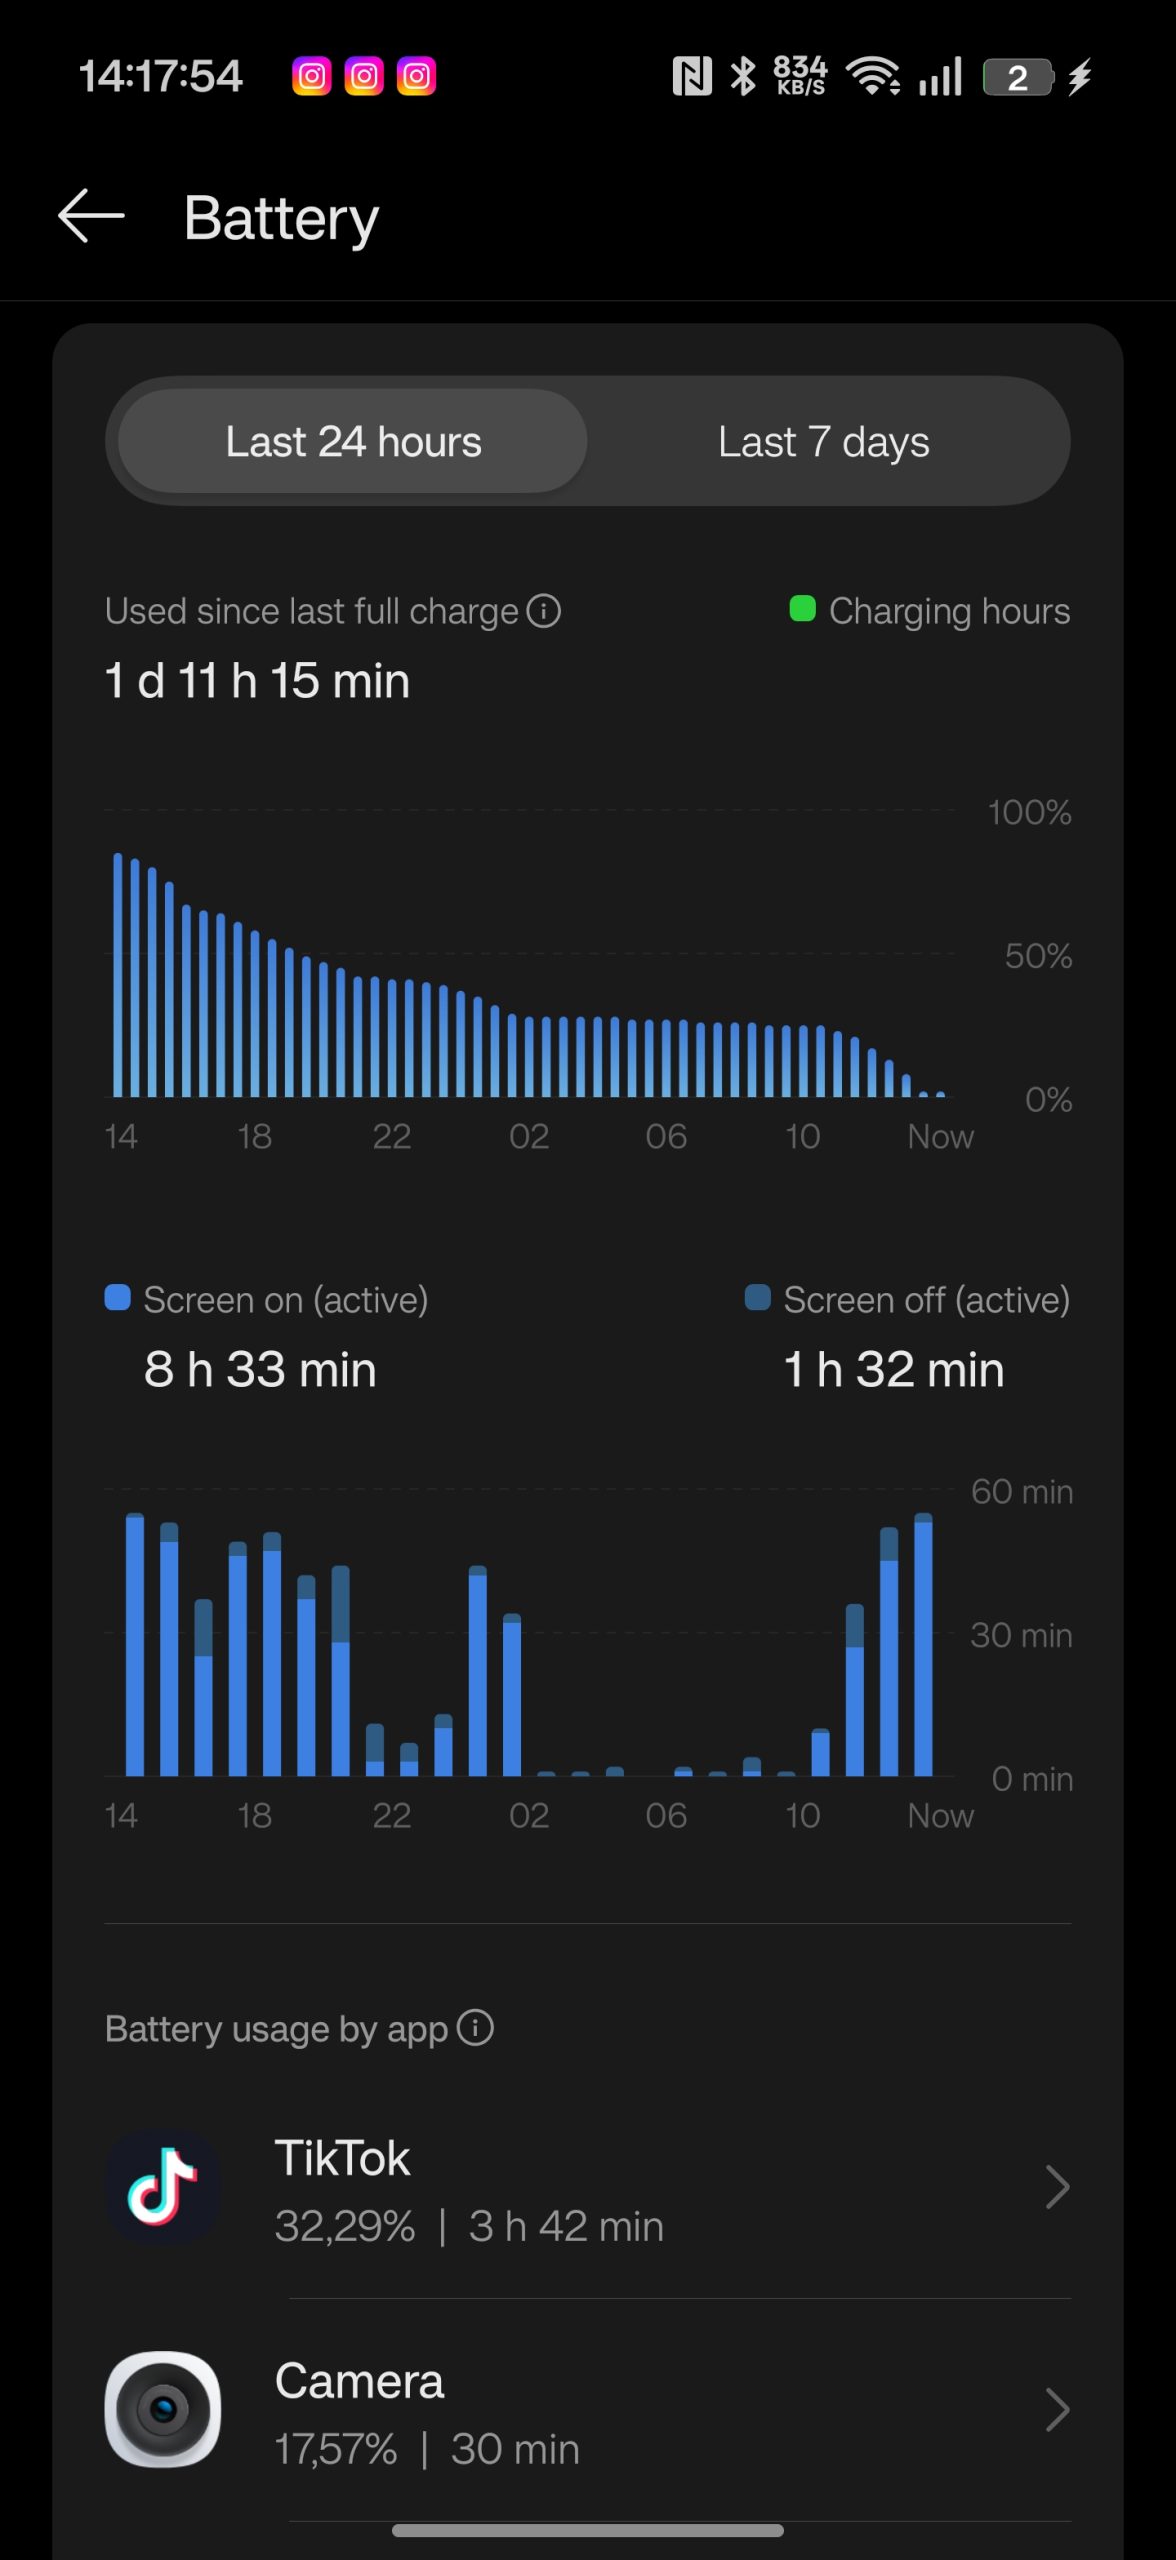Tap the Bluetooth status bar icon

click(743, 76)
